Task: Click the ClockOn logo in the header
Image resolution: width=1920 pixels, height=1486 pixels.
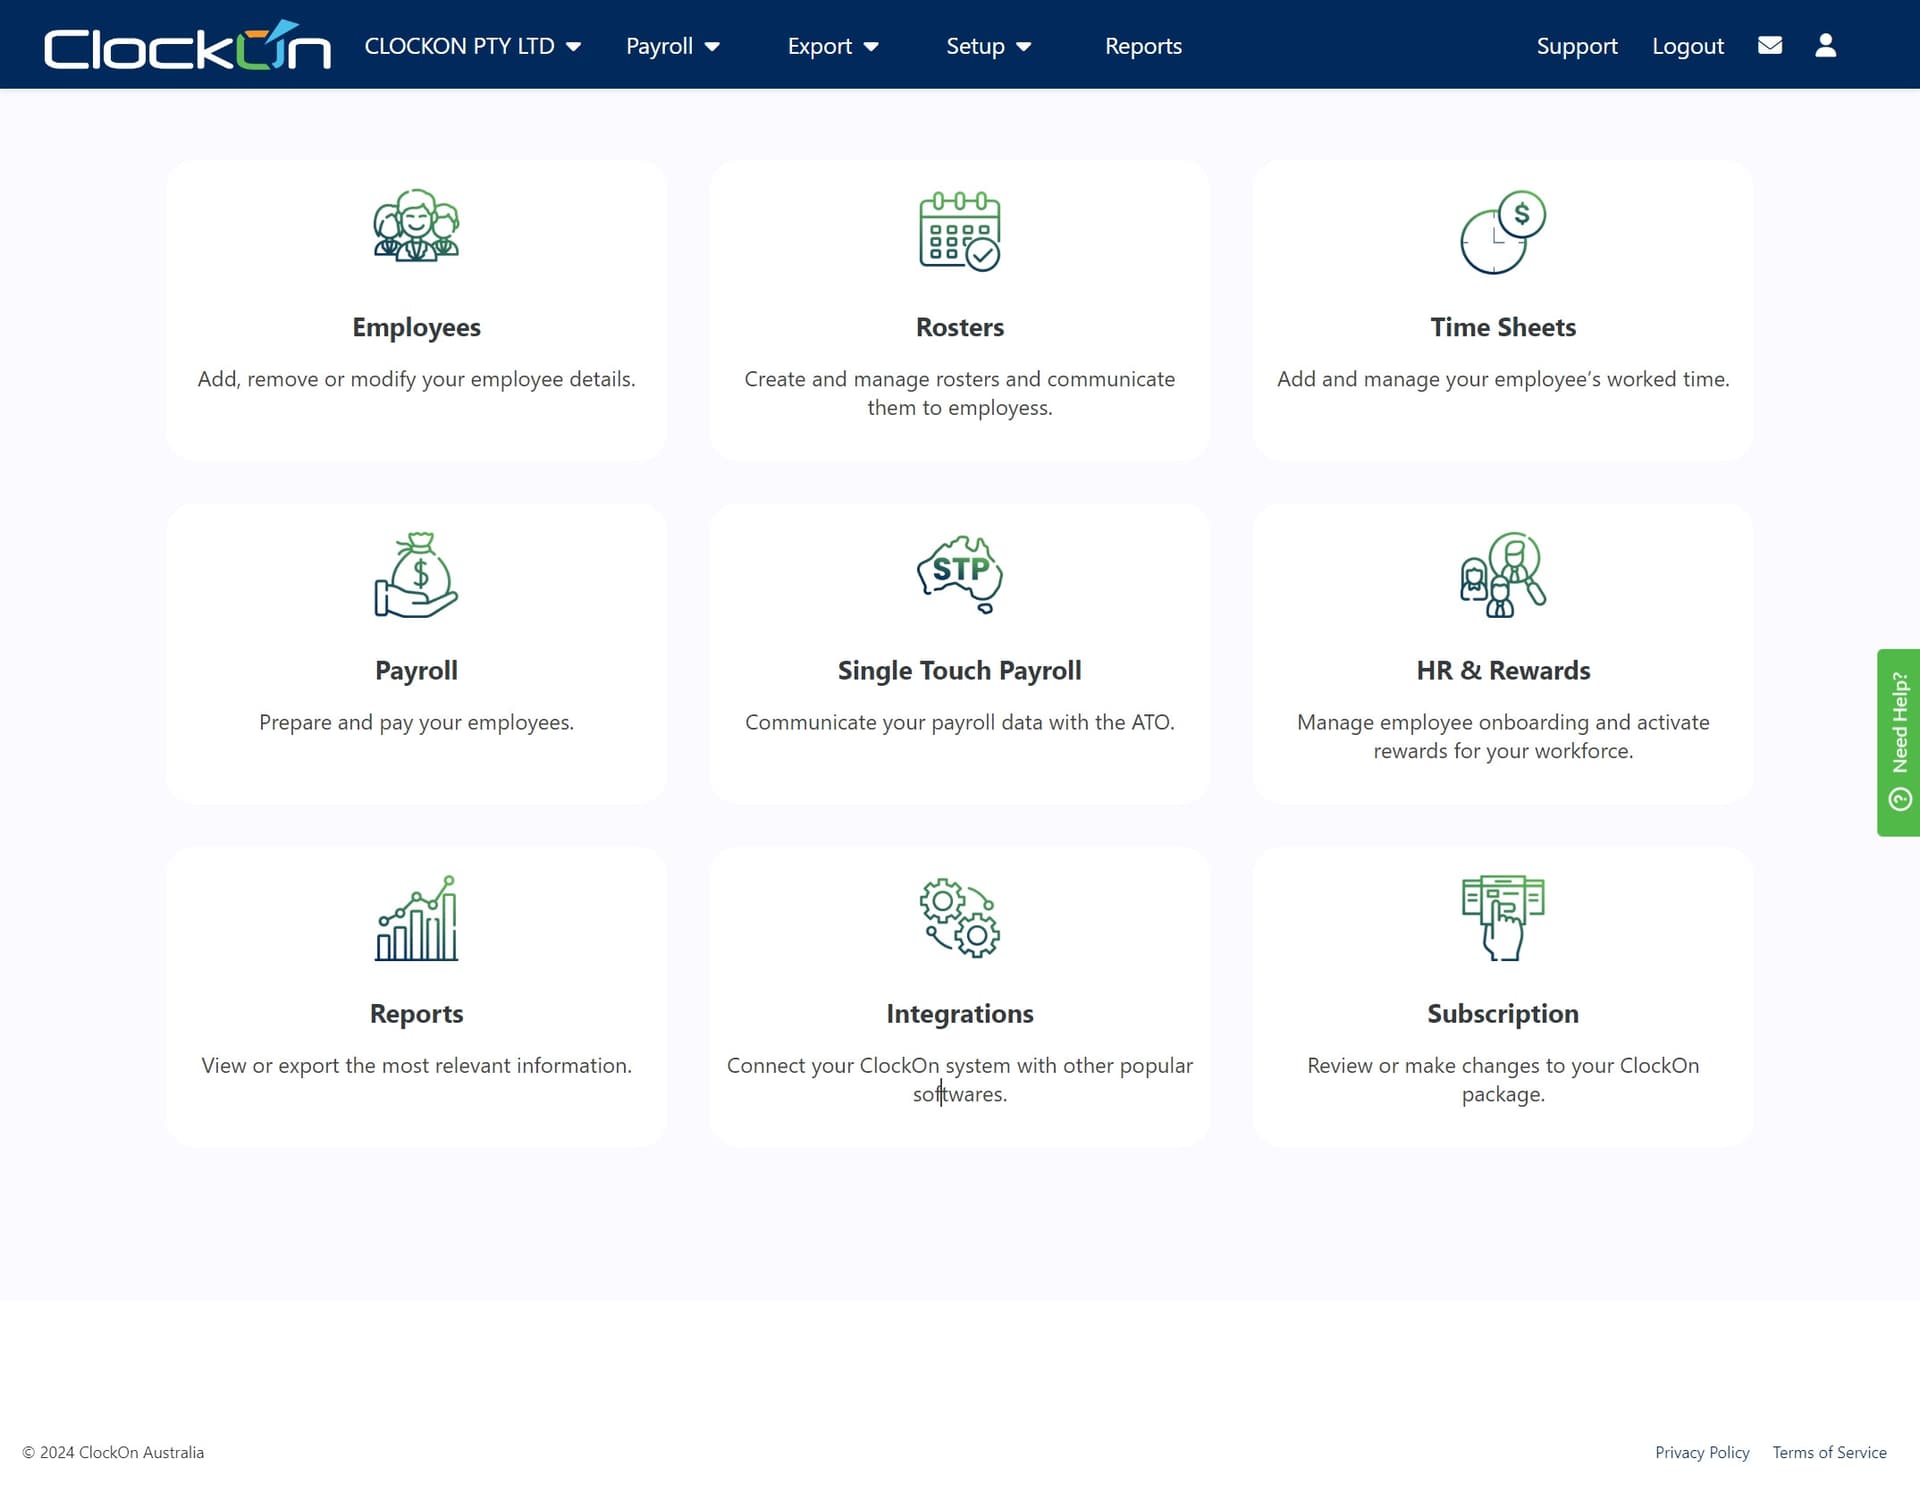Action: (x=187, y=46)
